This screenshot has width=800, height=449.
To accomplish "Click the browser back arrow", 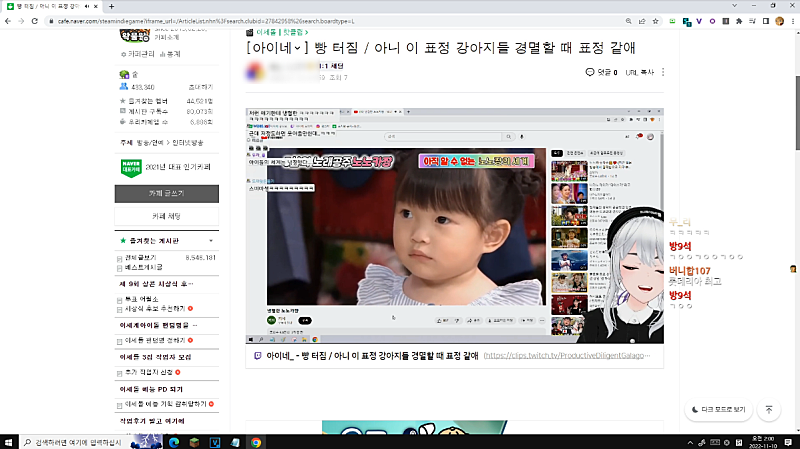I will point(8,21).
